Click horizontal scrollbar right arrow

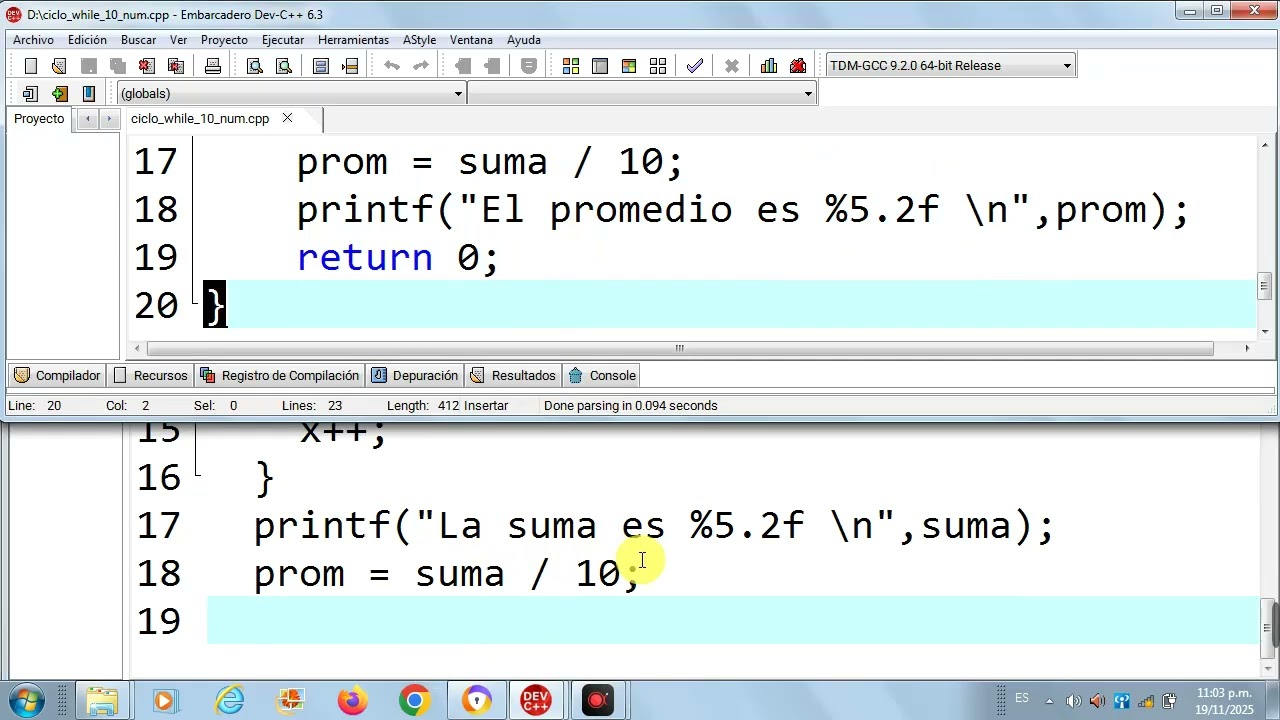tap(1247, 349)
